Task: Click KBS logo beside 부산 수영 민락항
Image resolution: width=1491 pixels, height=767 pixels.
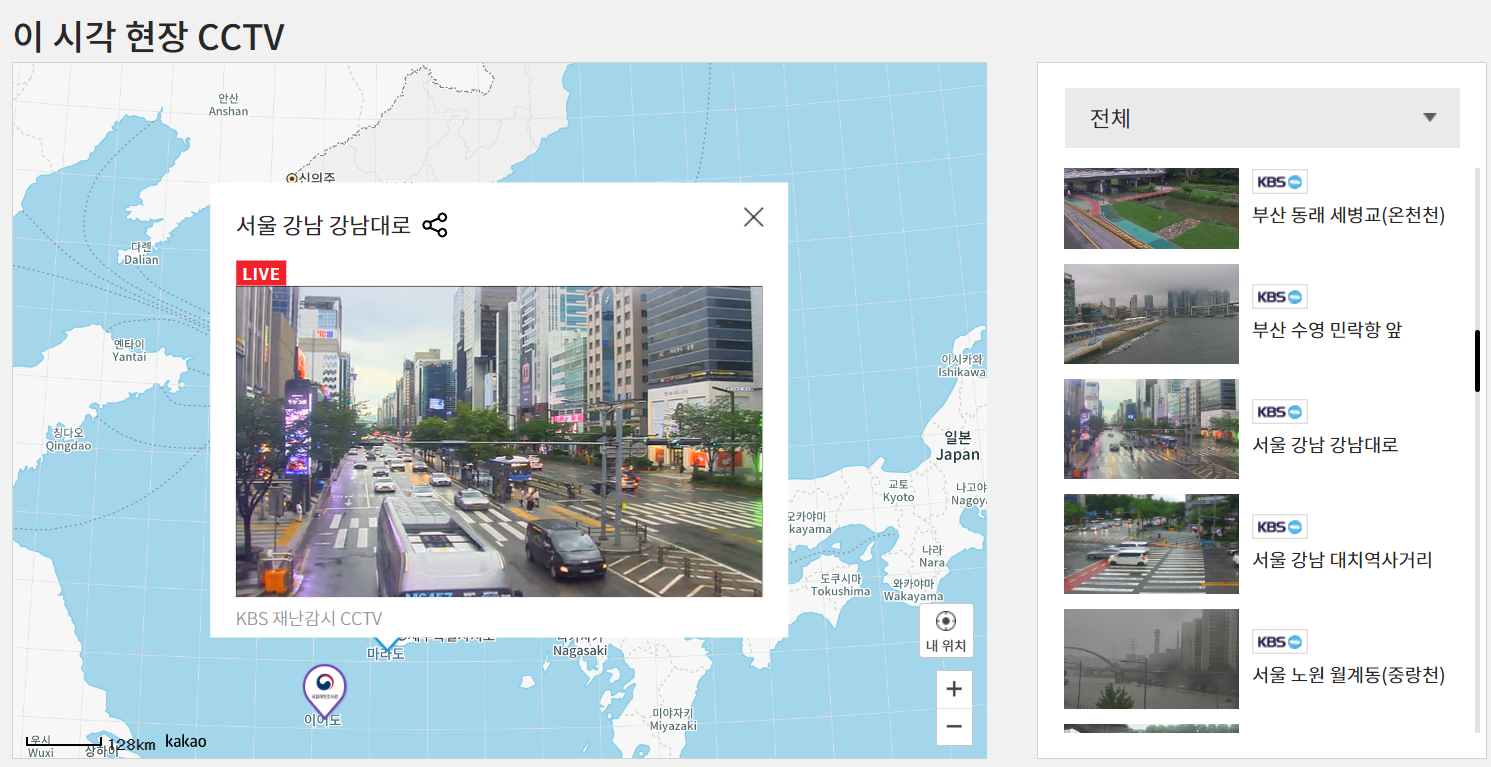Action: coord(1280,297)
